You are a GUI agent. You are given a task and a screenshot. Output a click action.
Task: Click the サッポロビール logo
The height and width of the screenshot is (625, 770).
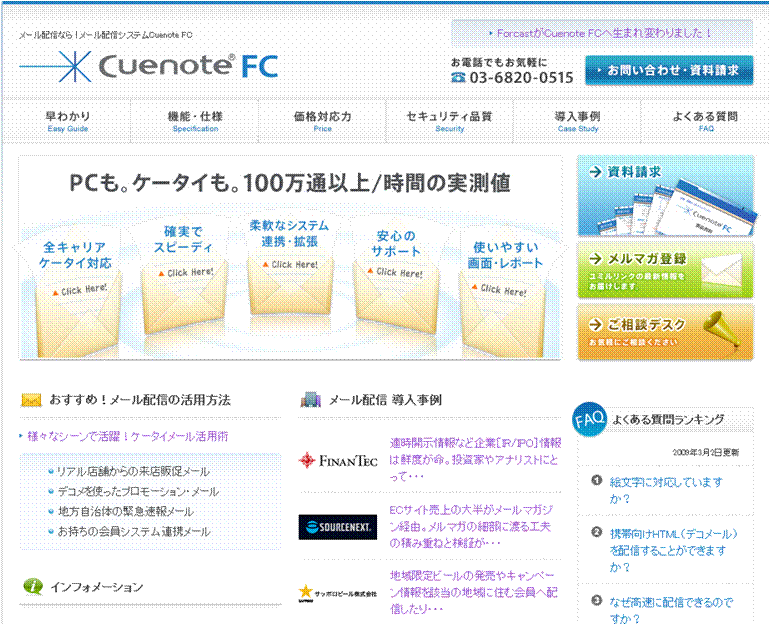click(338, 593)
